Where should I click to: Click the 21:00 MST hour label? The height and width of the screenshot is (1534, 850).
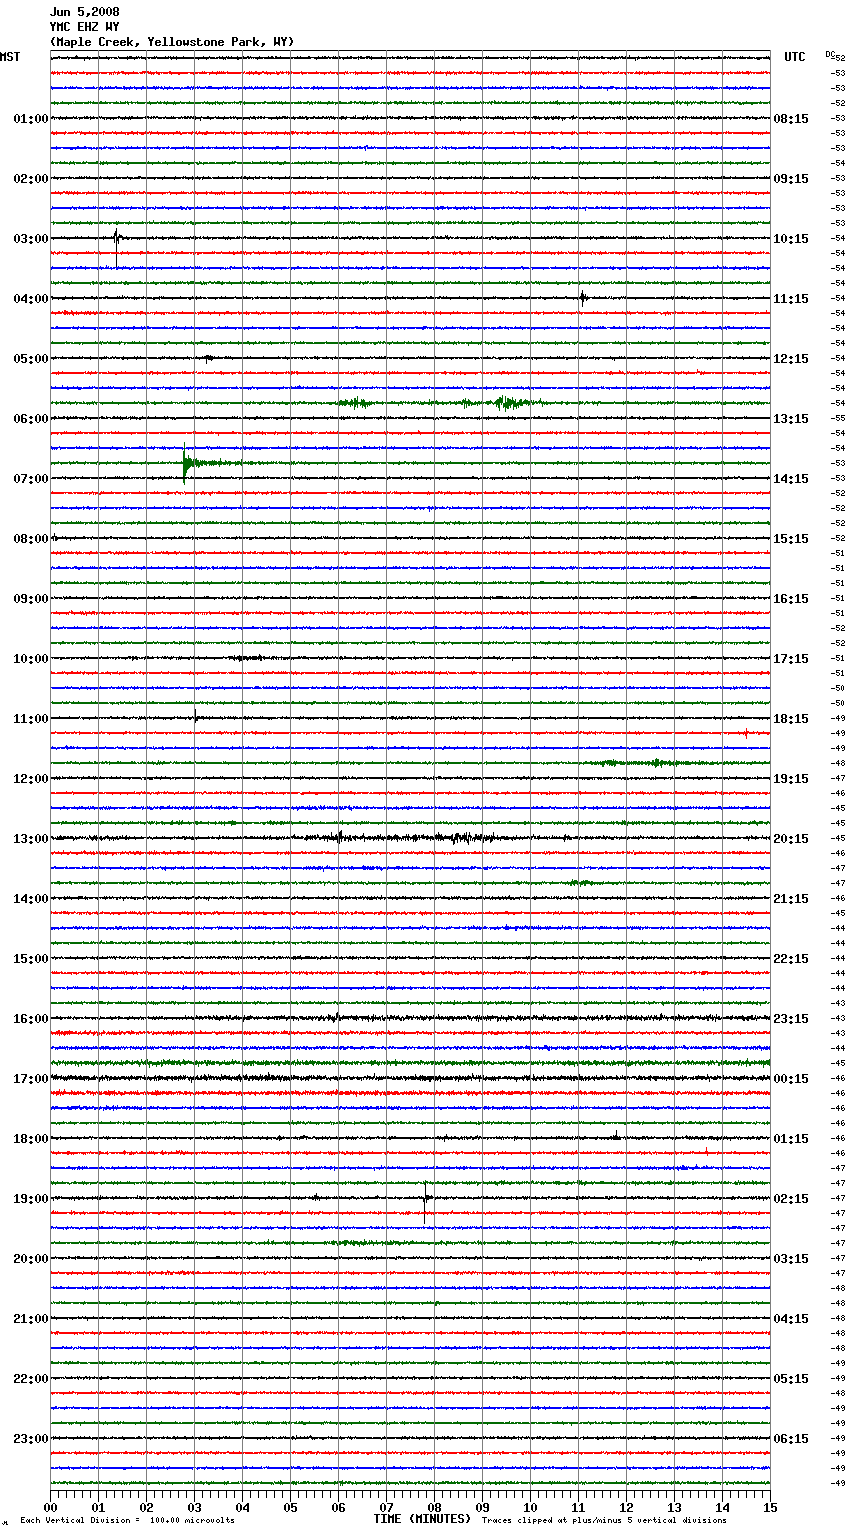point(31,1319)
